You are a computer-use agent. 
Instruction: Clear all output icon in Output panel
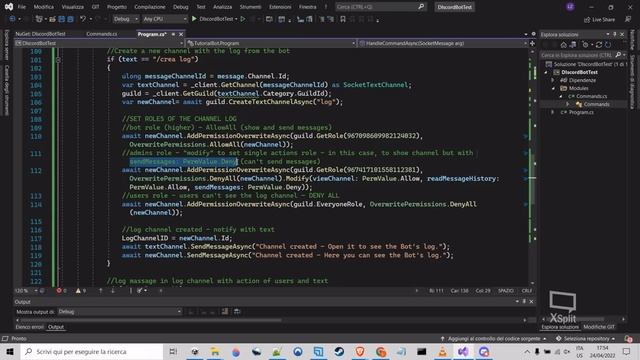pyautogui.click(x=224, y=311)
